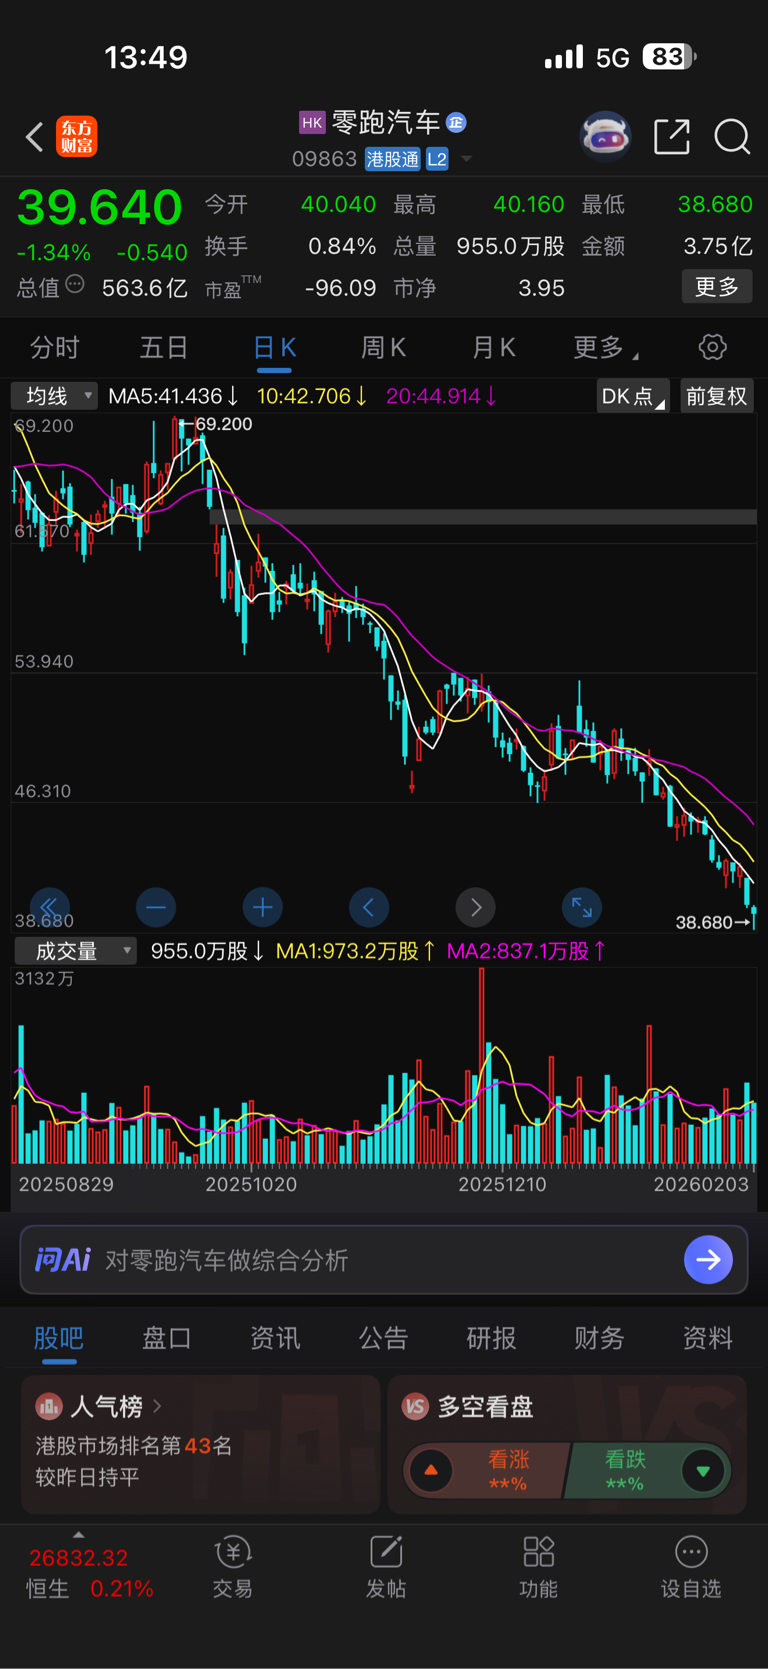Tap the current price 39.640
The image size is (768, 1669).
(x=99, y=207)
